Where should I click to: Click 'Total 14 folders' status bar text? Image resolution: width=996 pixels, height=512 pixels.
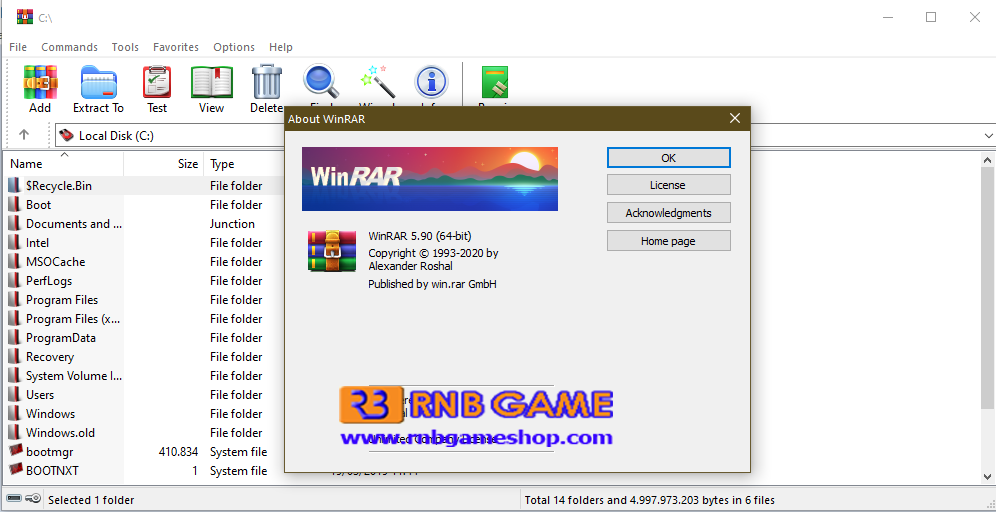point(650,500)
